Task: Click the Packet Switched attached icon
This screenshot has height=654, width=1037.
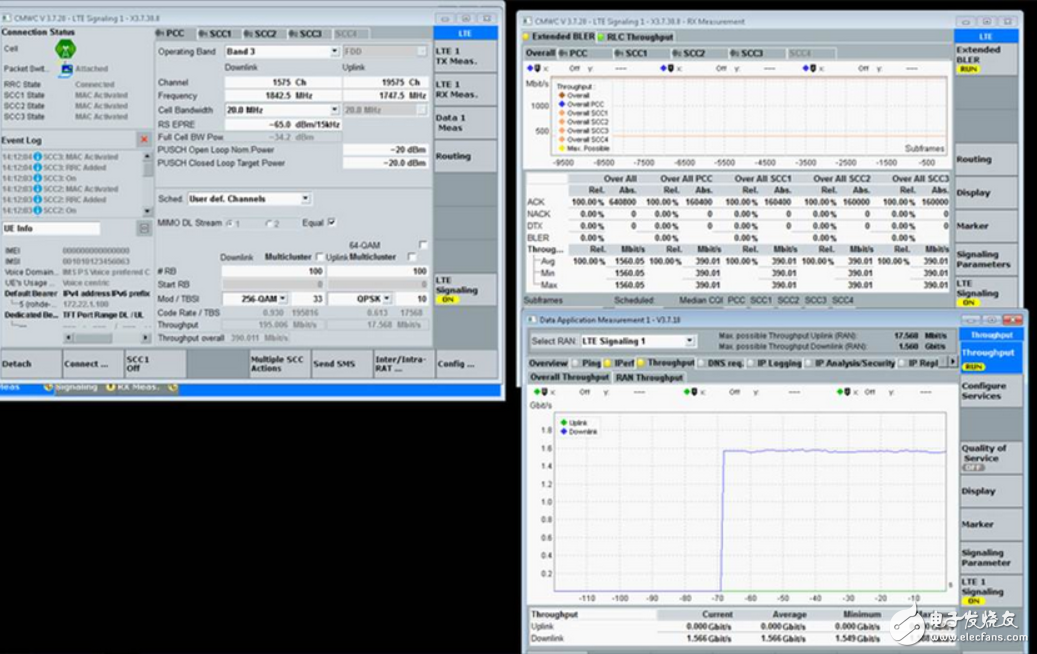Action: pyautogui.click(x=66, y=69)
